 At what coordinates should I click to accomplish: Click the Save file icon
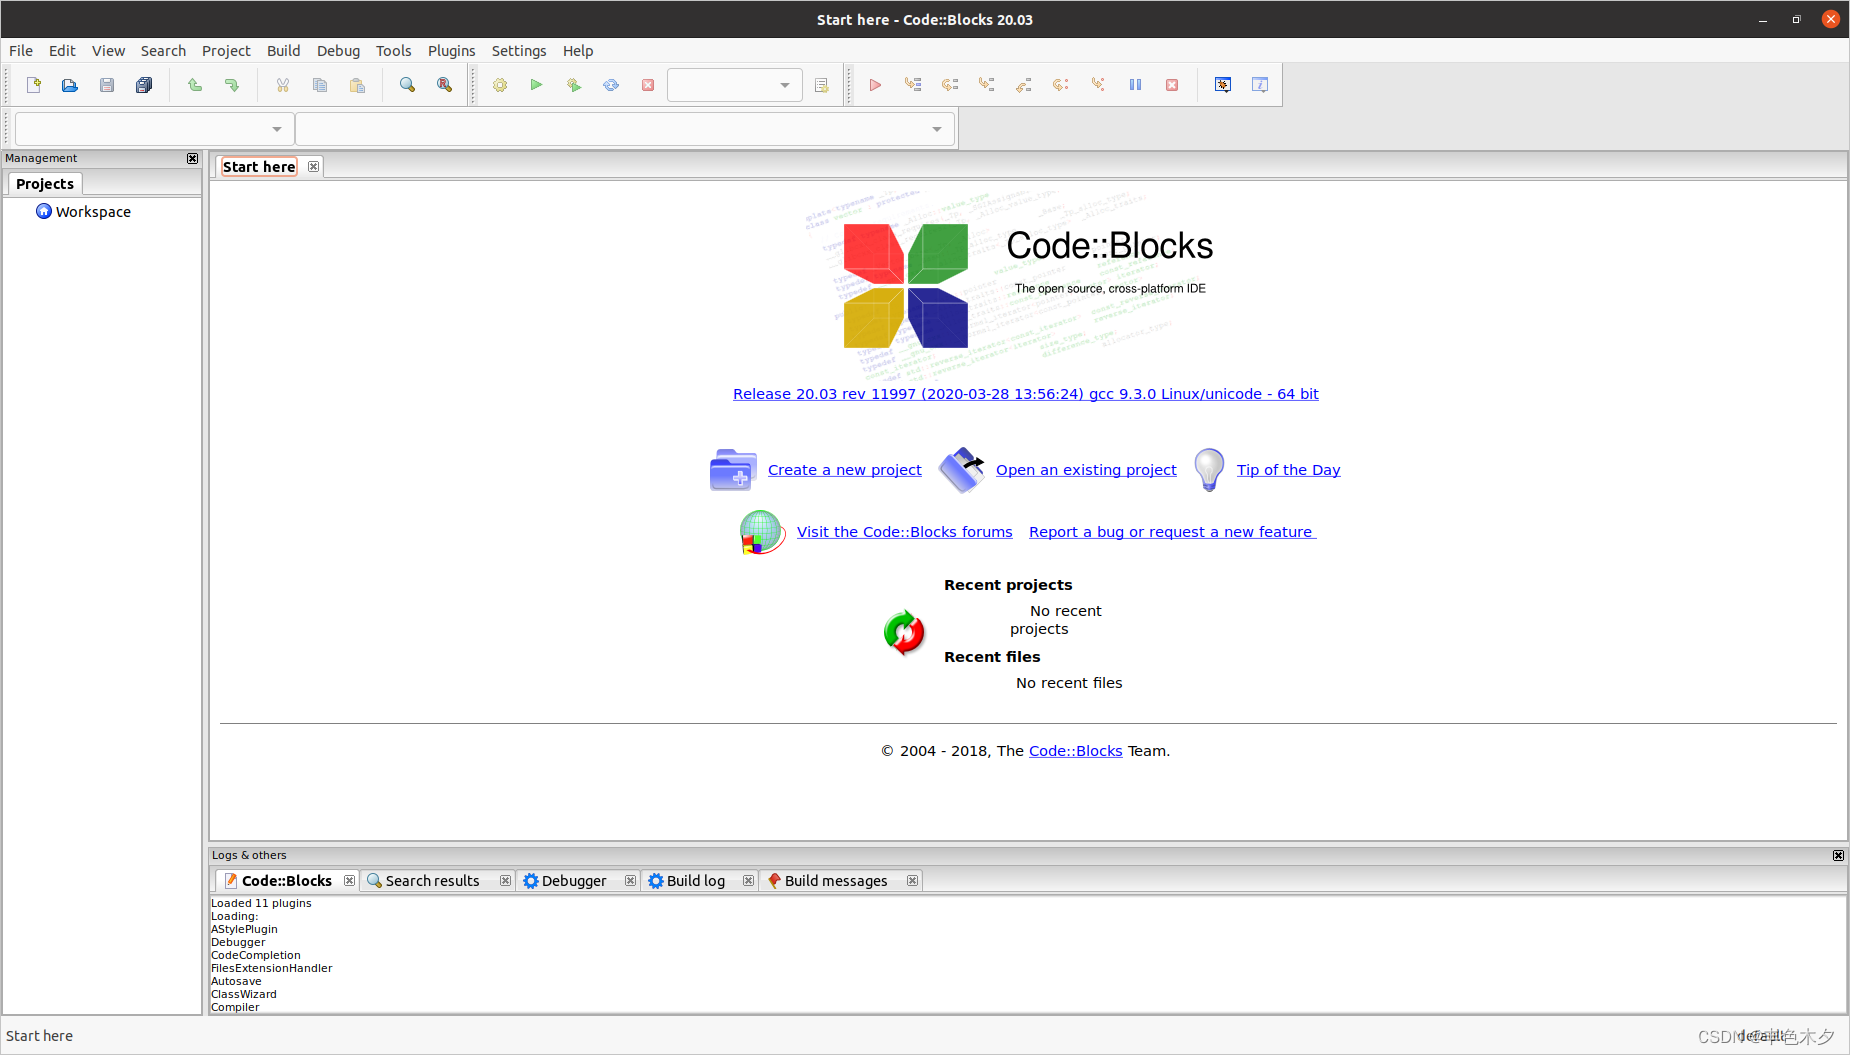click(x=107, y=85)
